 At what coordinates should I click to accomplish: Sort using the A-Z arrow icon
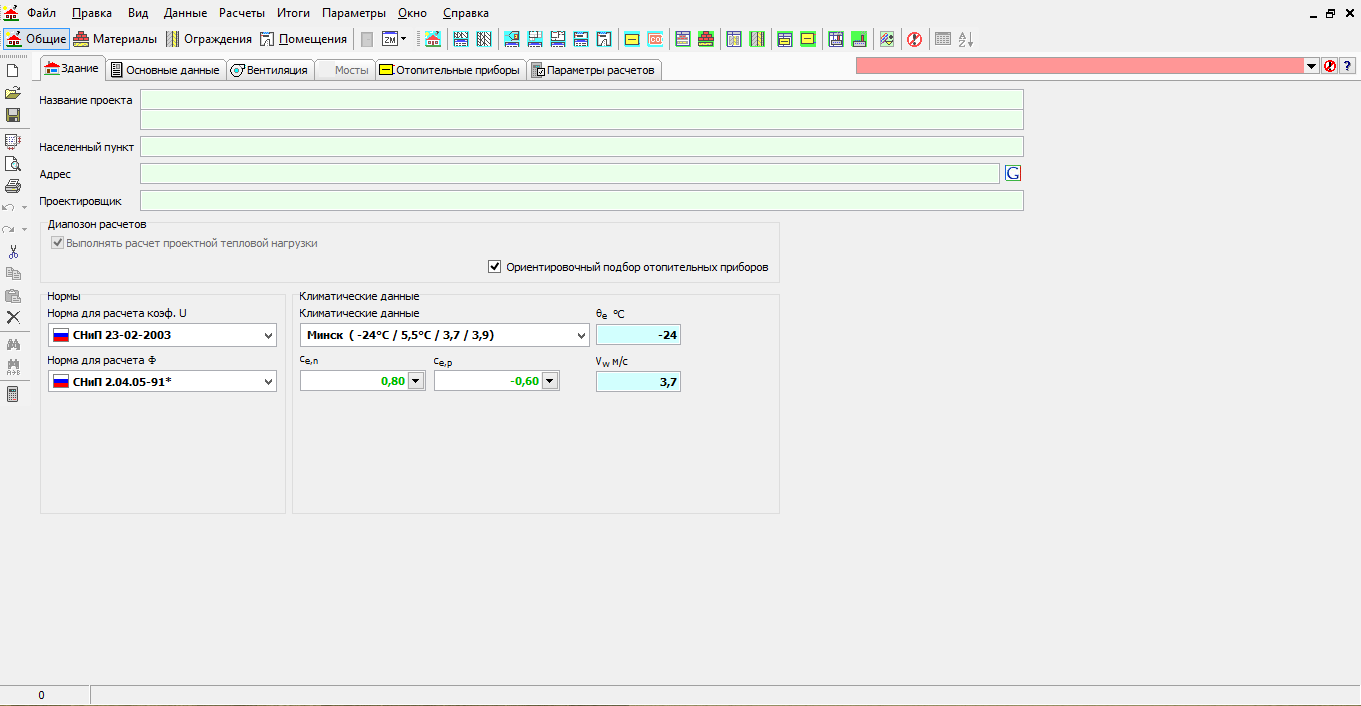click(x=966, y=39)
